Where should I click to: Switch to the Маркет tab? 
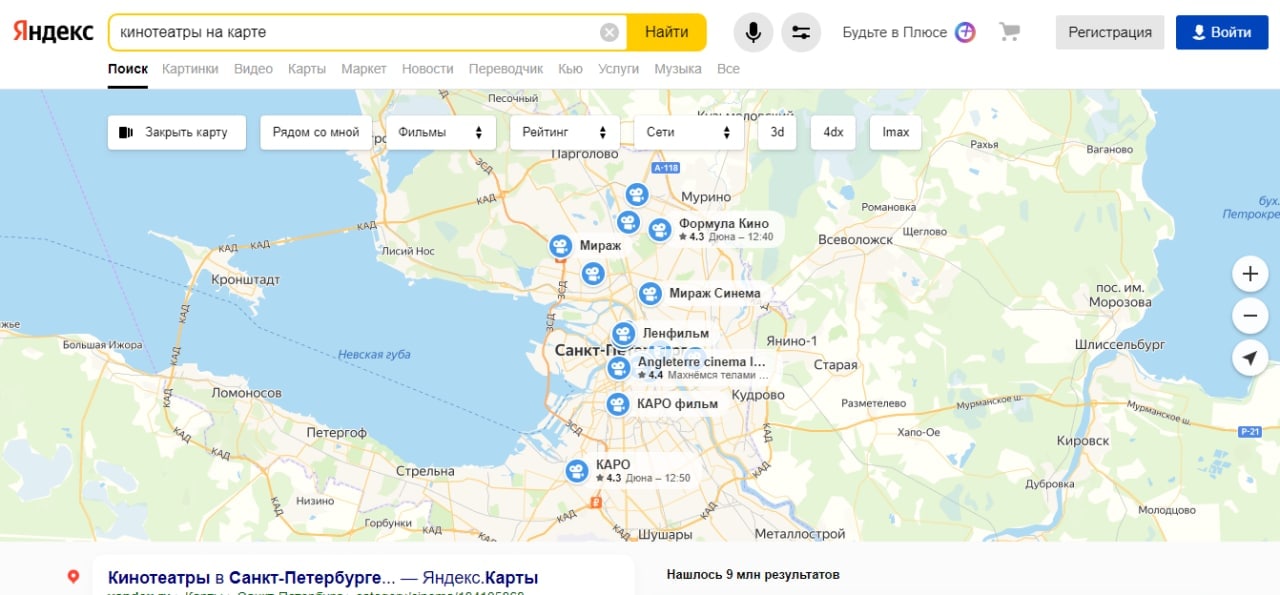[364, 69]
